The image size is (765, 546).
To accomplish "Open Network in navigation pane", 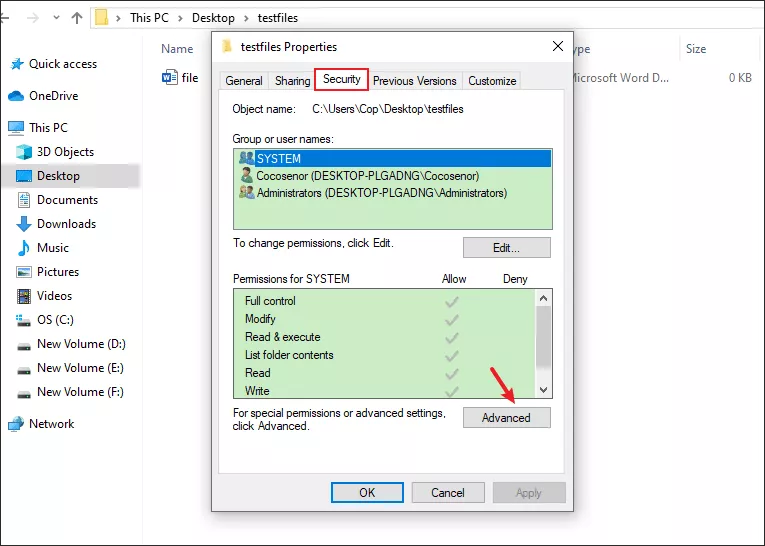I will click(52, 424).
